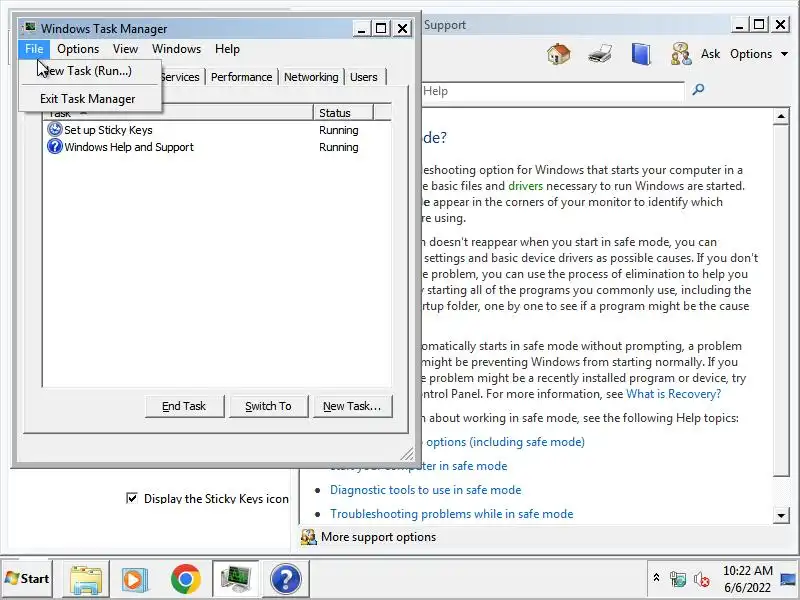The width and height of the screenshot is (800, 600).
Task: Click the network tray icon
Action: 678,579
